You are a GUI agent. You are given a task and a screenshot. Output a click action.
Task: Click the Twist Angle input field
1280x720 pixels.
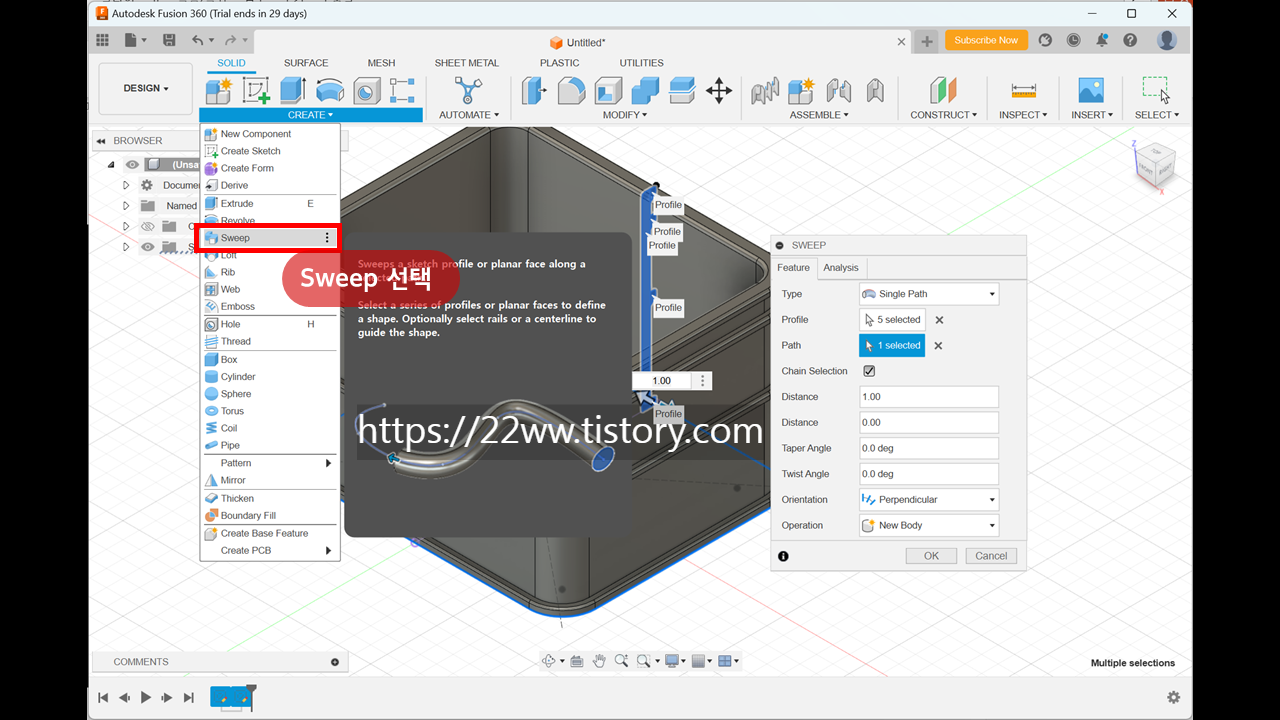(929, 474)
